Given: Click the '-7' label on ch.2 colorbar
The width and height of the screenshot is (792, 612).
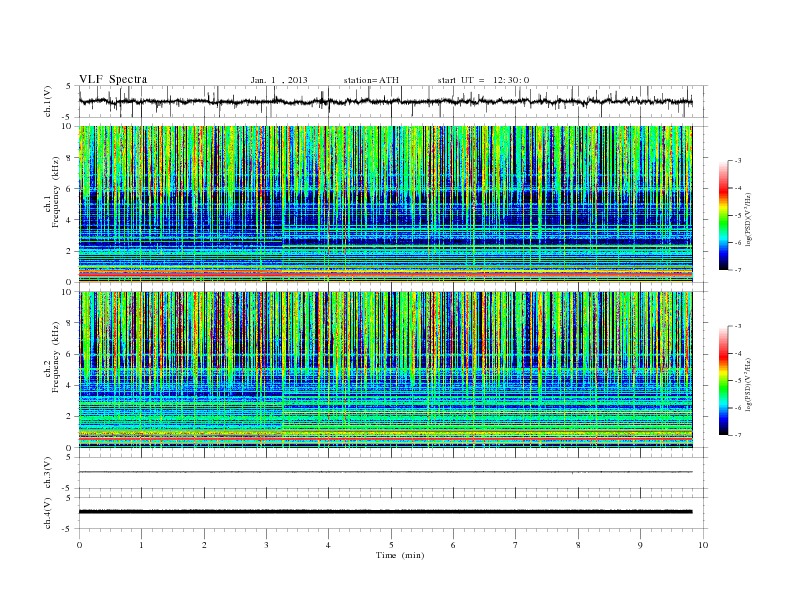Looking at the screenshot, I should coord(738,435).
